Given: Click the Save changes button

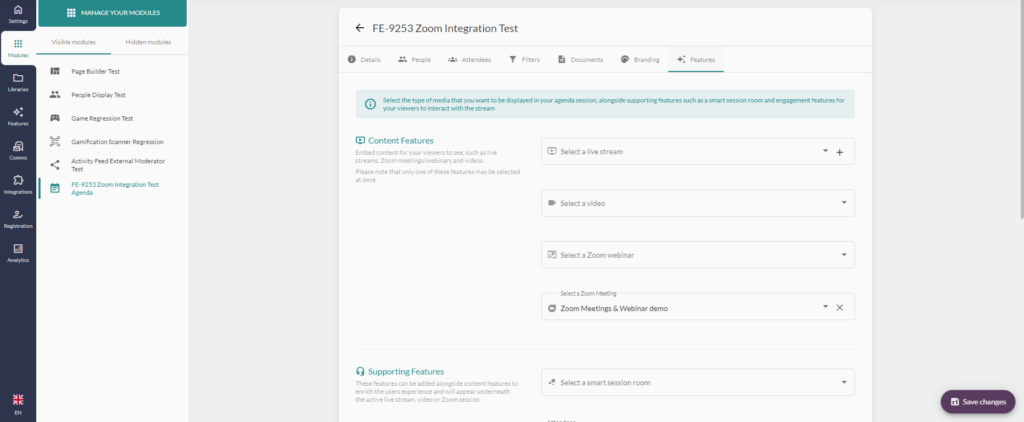Looking at the screenshot, I should pyautogui.click(x=978, y=401).
